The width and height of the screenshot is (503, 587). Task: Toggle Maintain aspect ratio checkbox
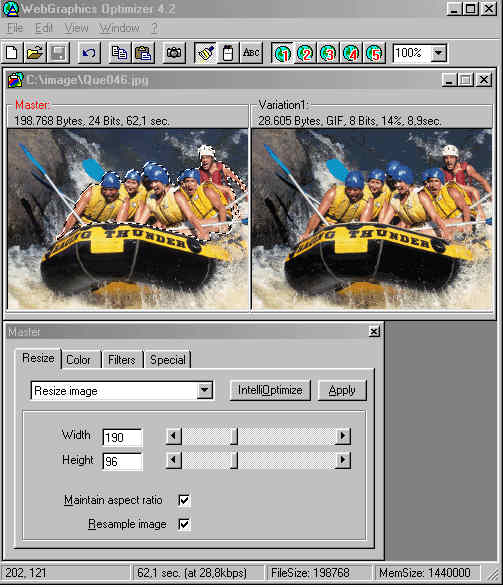[184, 500]
